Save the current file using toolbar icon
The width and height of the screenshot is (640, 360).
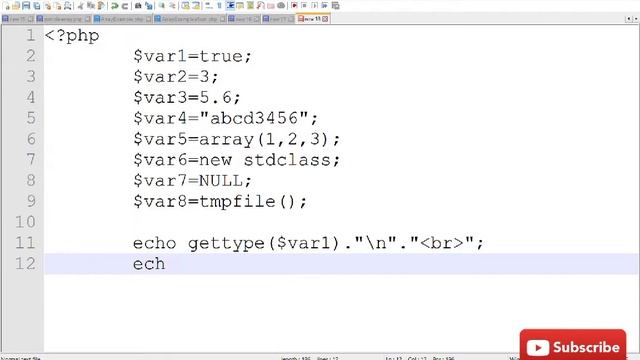26,6
